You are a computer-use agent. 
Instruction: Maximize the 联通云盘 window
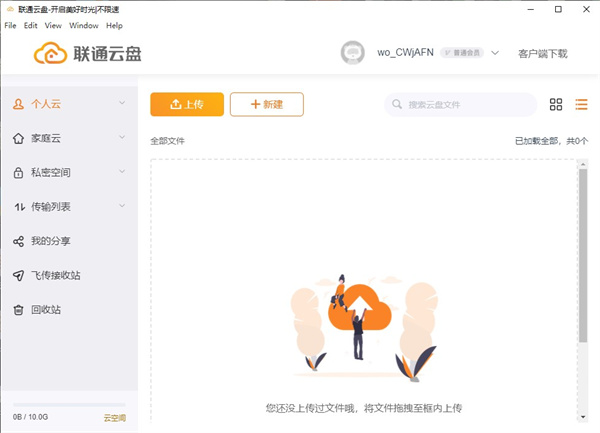pyautogui.click(x=558, y=9)
